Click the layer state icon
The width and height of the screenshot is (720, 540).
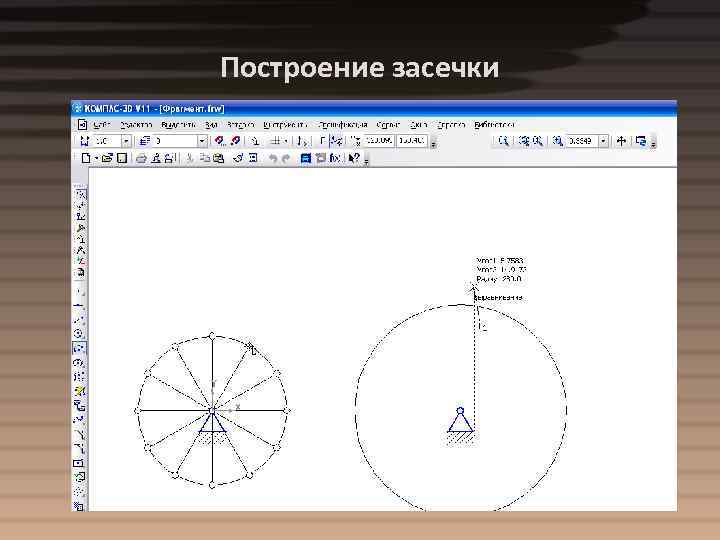[x=145, y=141]
